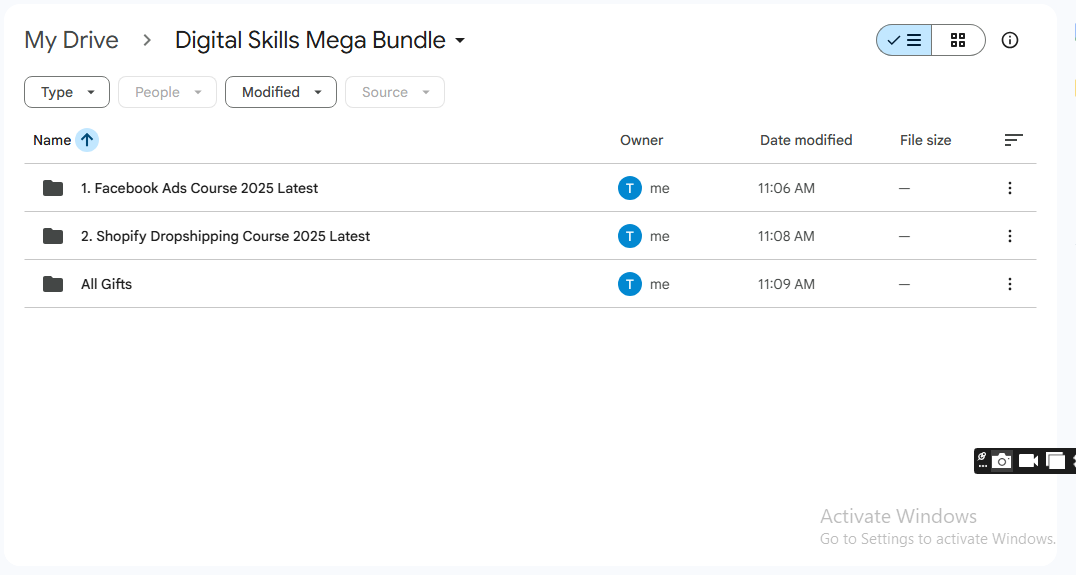This screenshot has height=575, width=1076.
Task: Click folder icon of Facebook Ads Course
Action: (53, 188)
